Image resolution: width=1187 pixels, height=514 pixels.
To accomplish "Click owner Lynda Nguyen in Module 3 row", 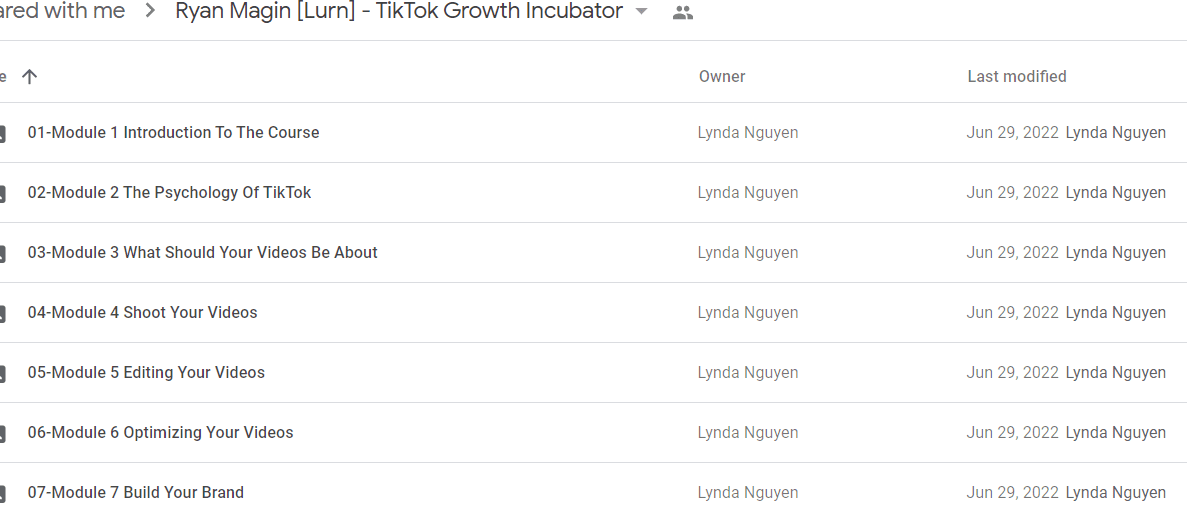I will pos(747,253).
